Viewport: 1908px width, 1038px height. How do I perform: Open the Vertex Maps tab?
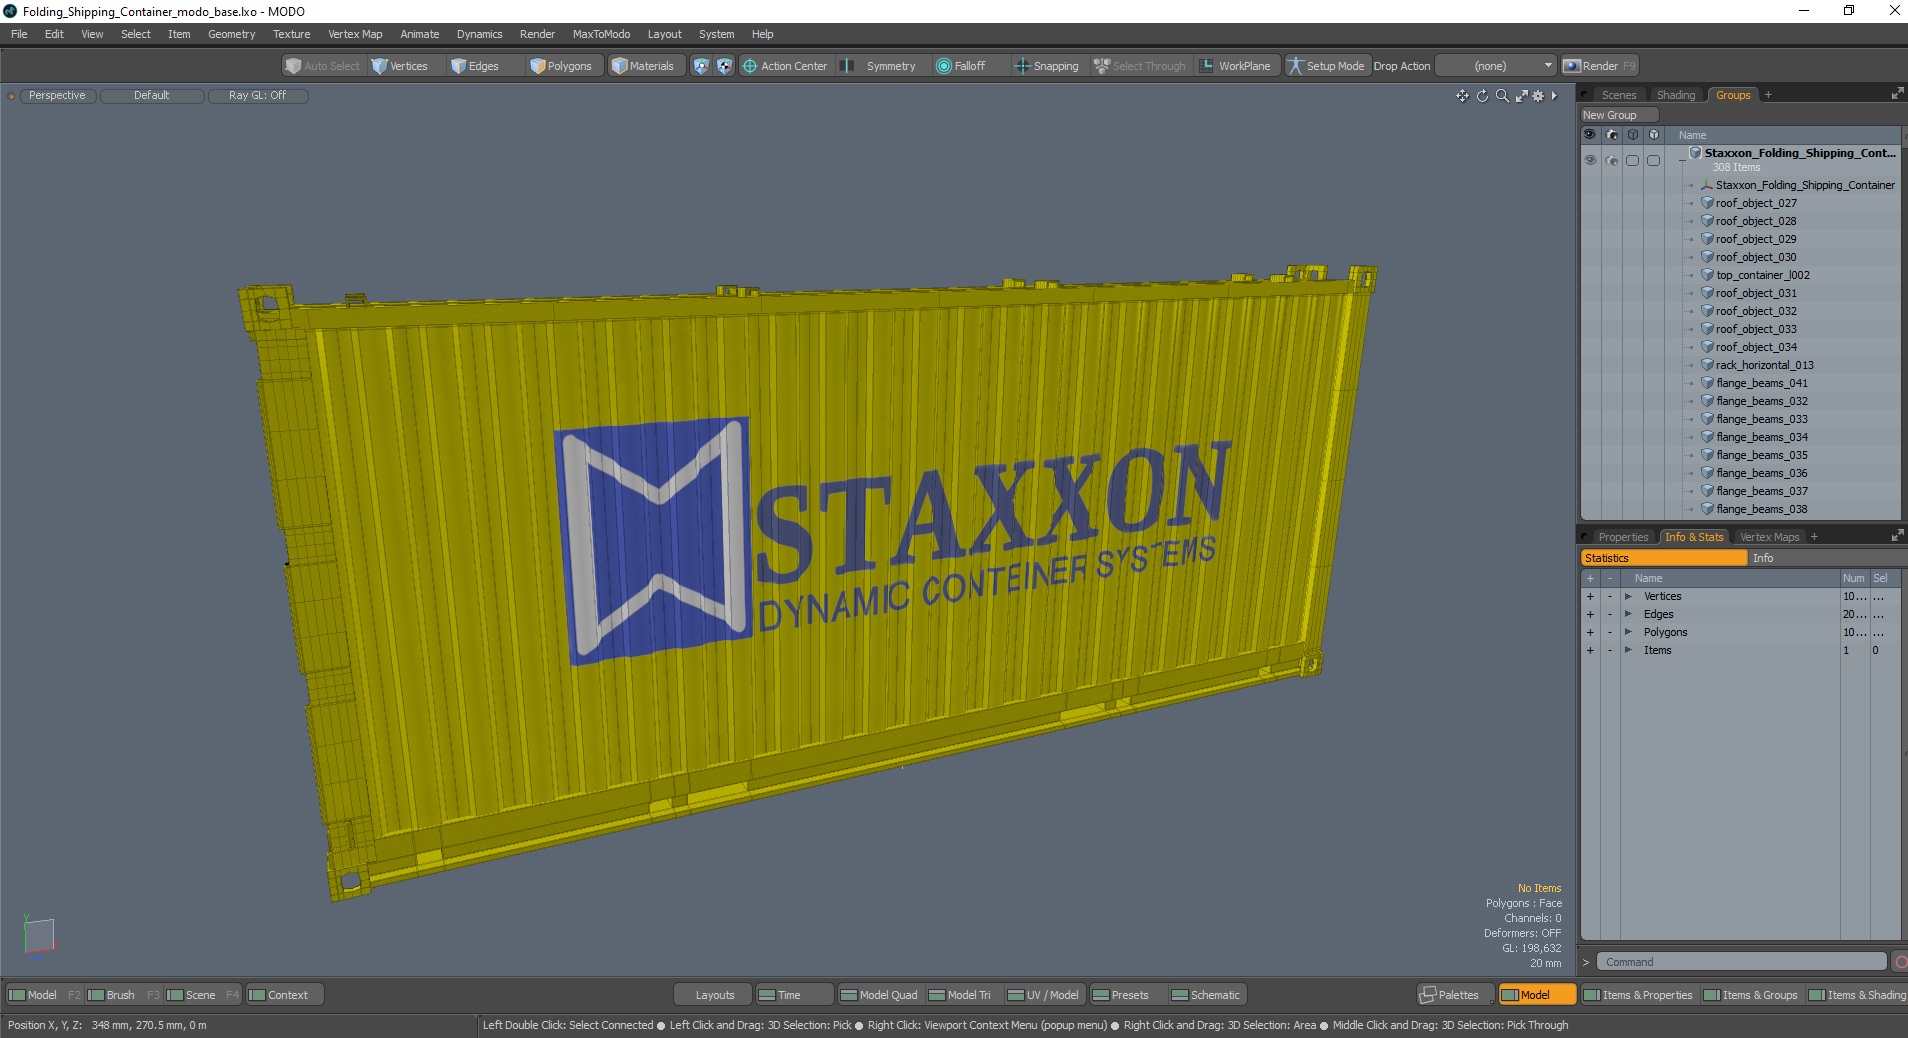[x=1769, y=537]
